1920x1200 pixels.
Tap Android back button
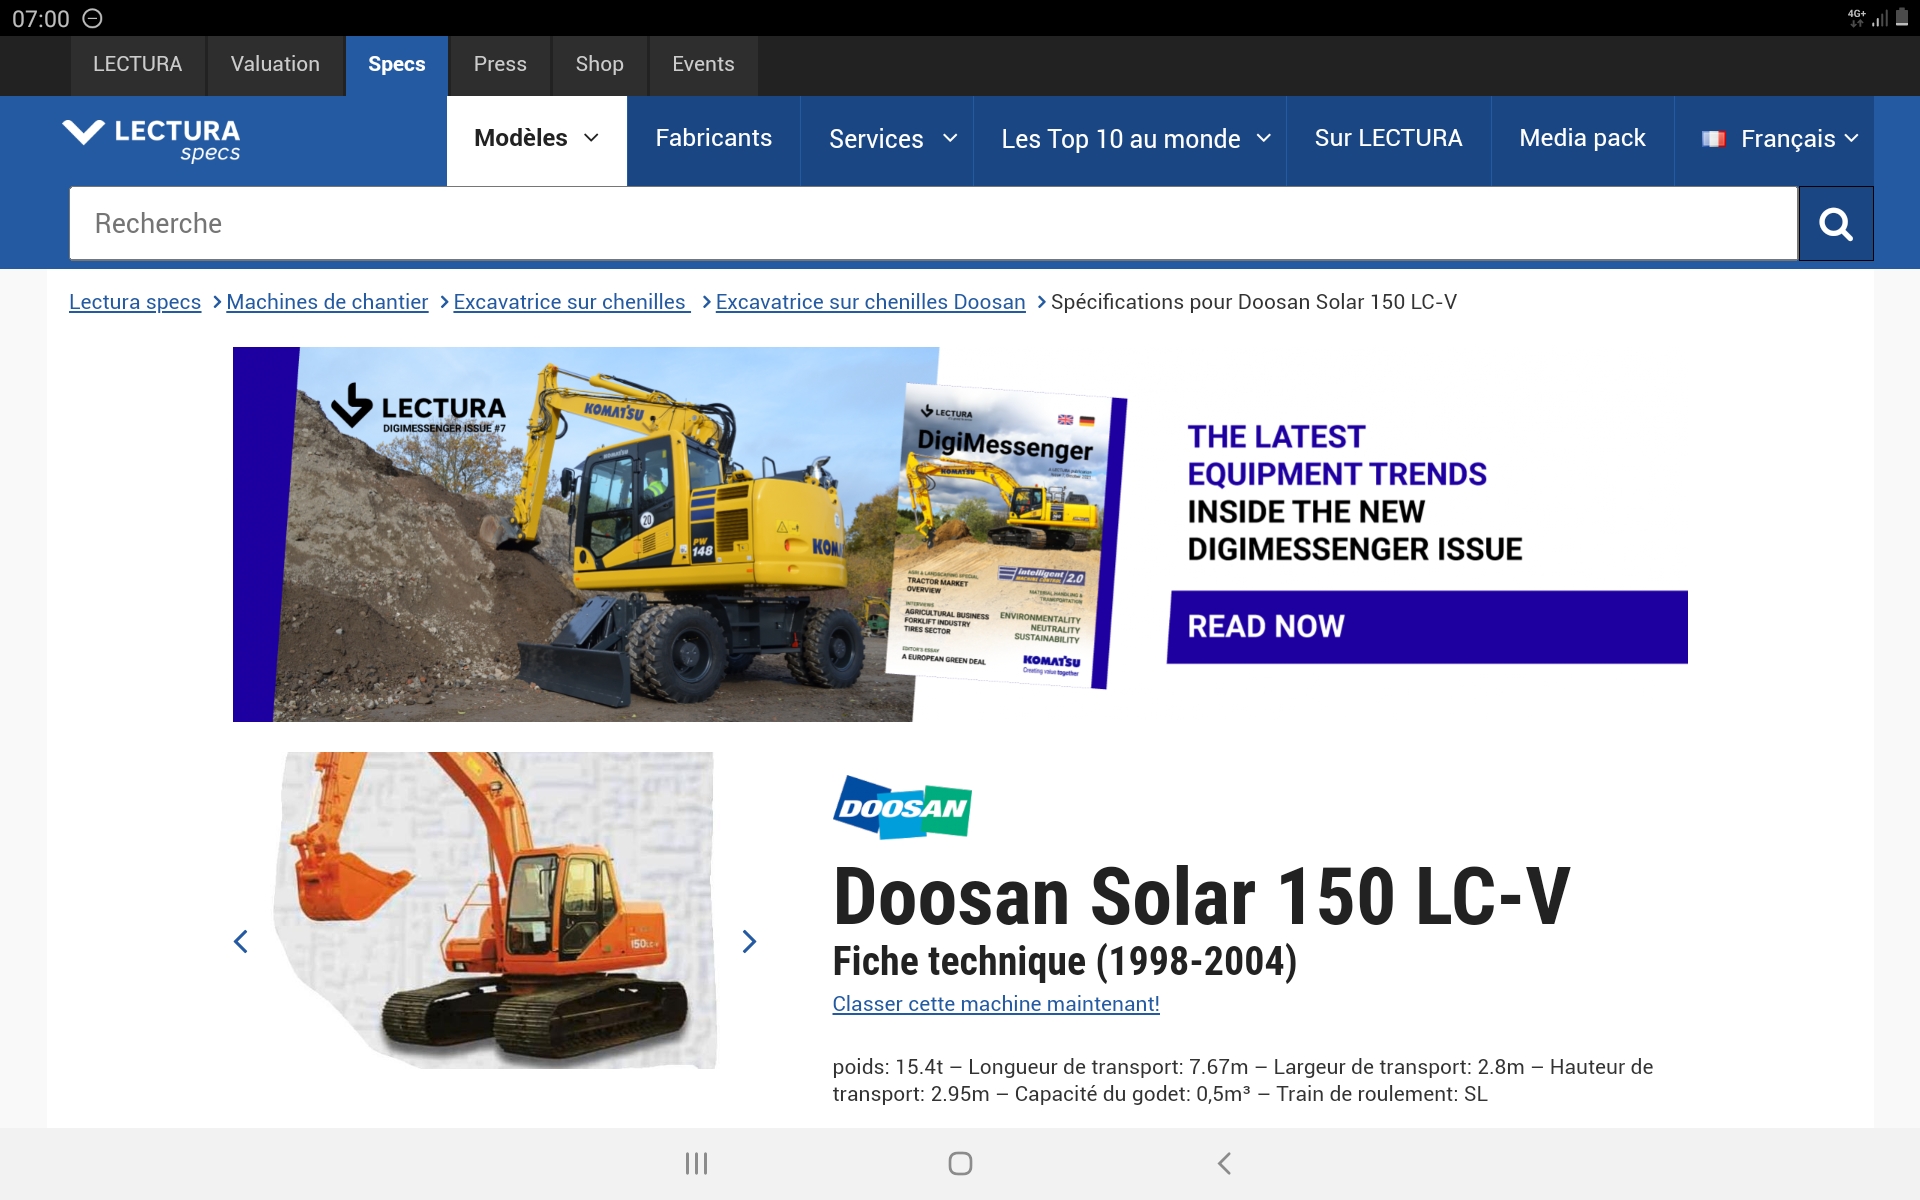[1224, 1163]
